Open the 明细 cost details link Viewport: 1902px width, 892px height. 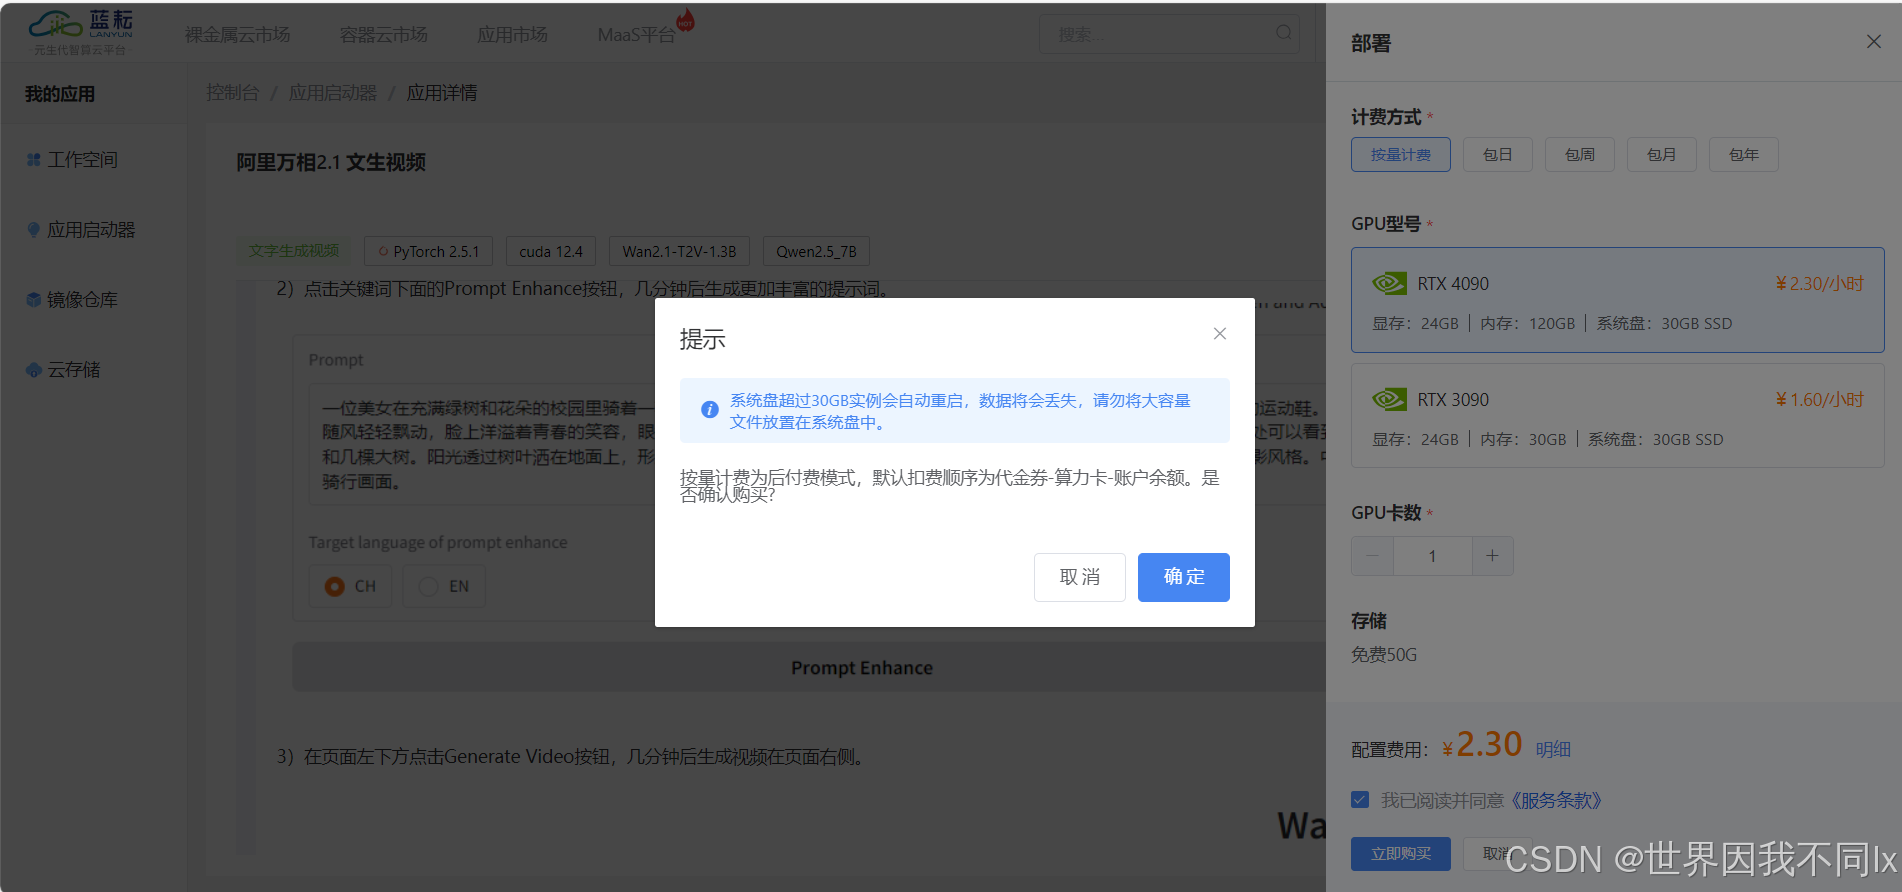click(1553, 749)
